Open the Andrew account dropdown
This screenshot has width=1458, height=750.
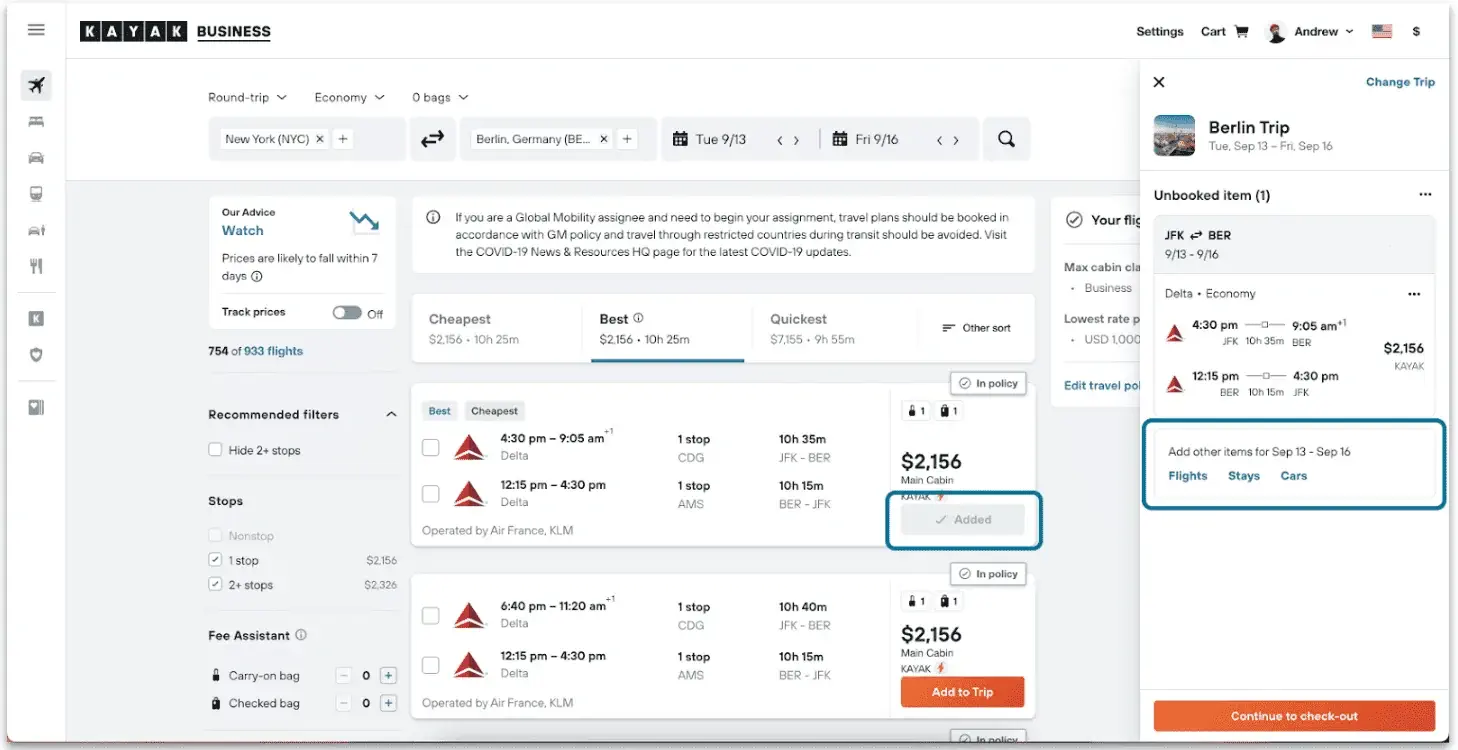(1310, 32)
